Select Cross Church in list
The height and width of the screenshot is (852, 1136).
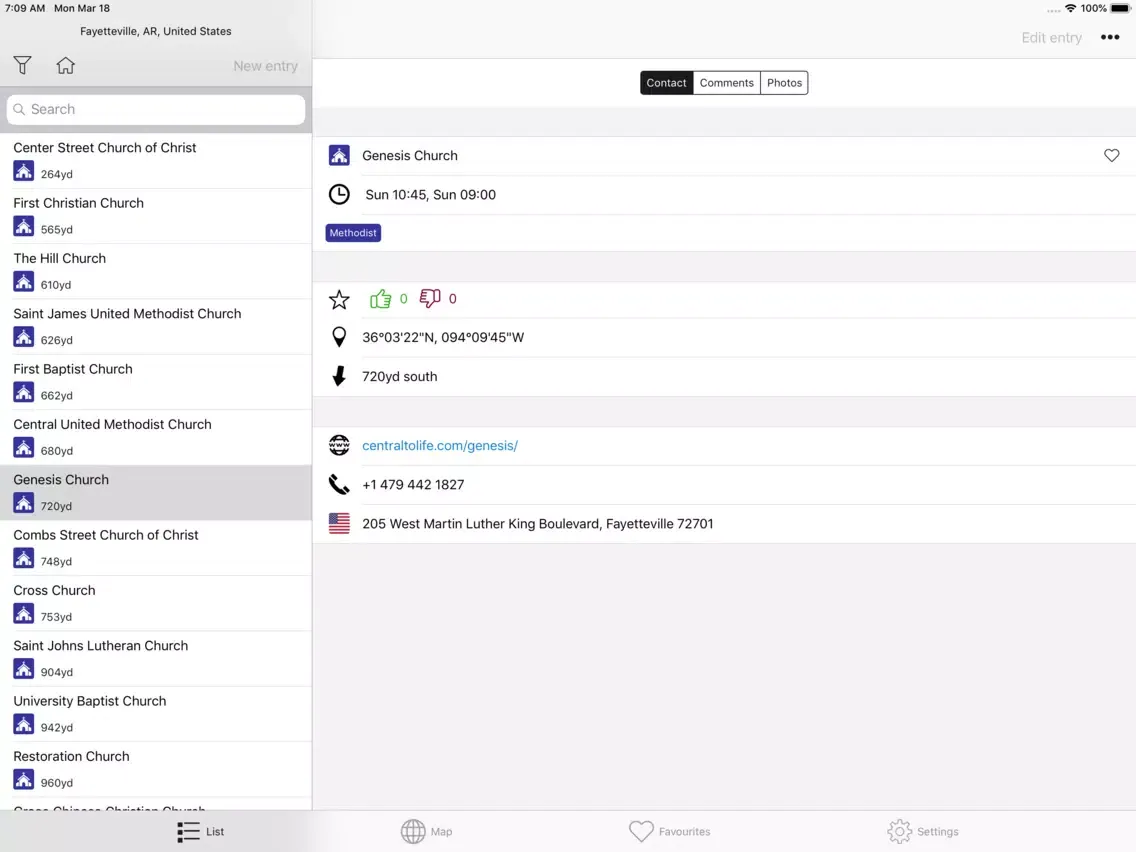point(156,604)
